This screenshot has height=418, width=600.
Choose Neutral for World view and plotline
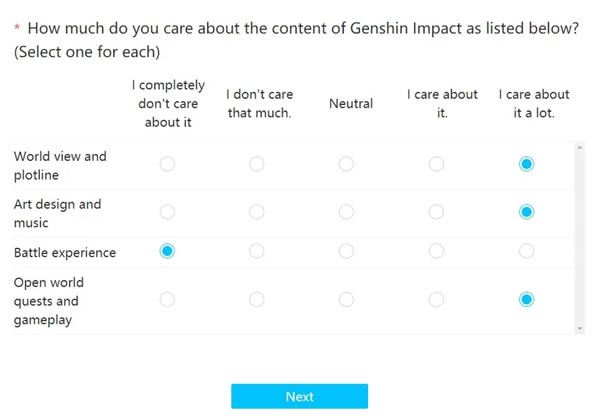346,164
